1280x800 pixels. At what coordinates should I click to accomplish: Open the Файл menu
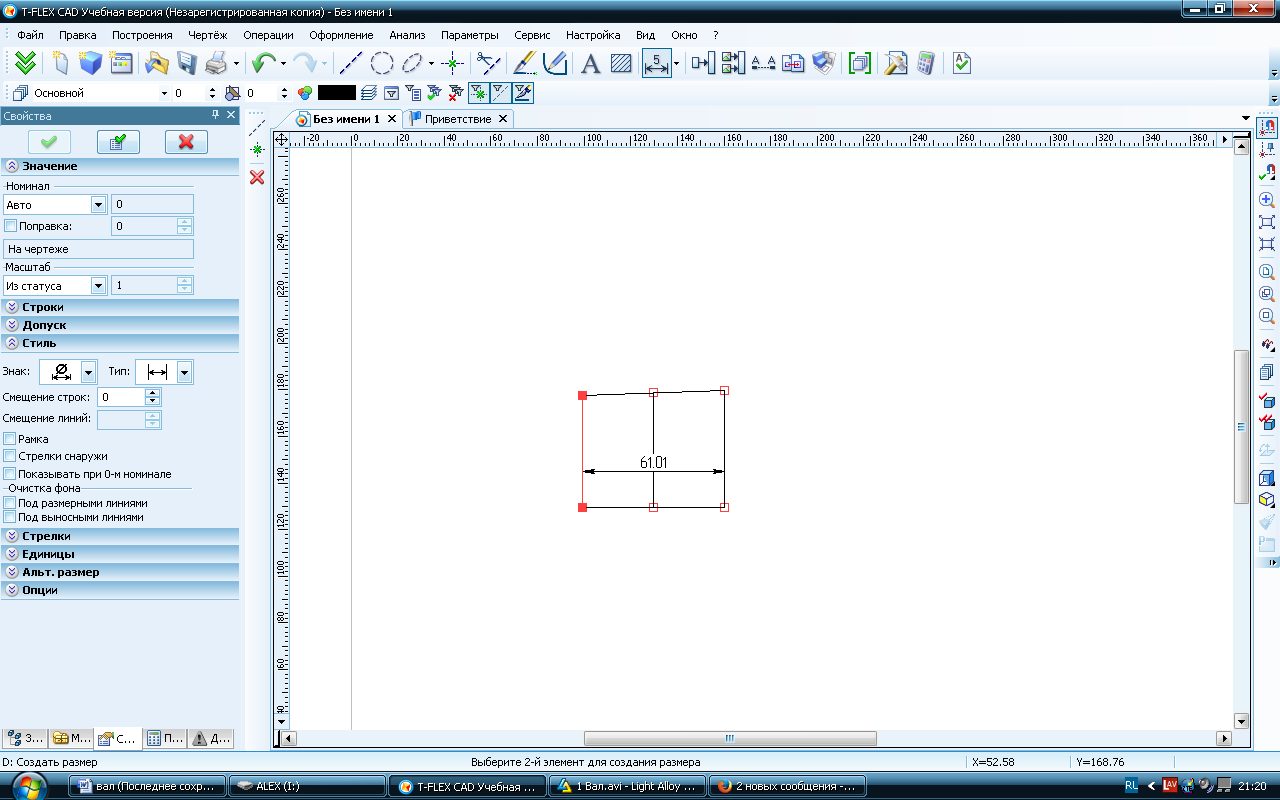tap(30, 35)
